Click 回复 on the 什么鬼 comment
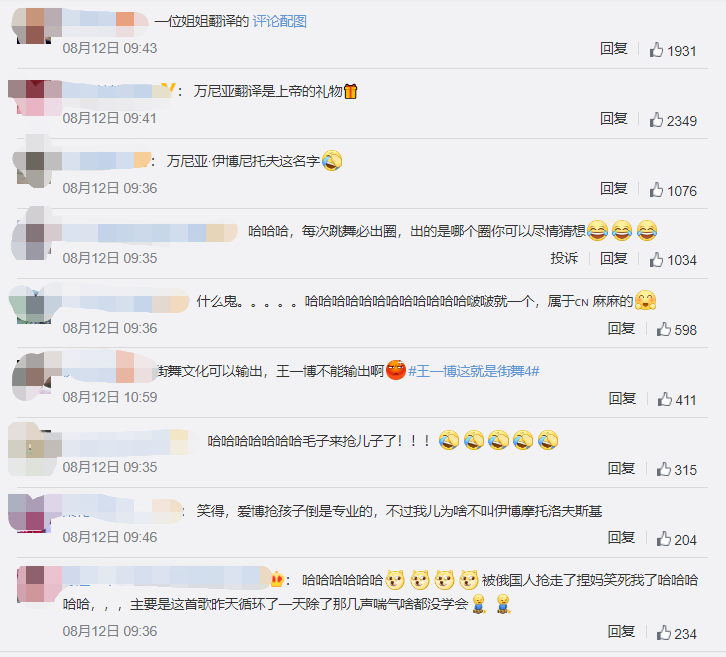This screenshot has width=726, height=657. (x=621, y=328)
